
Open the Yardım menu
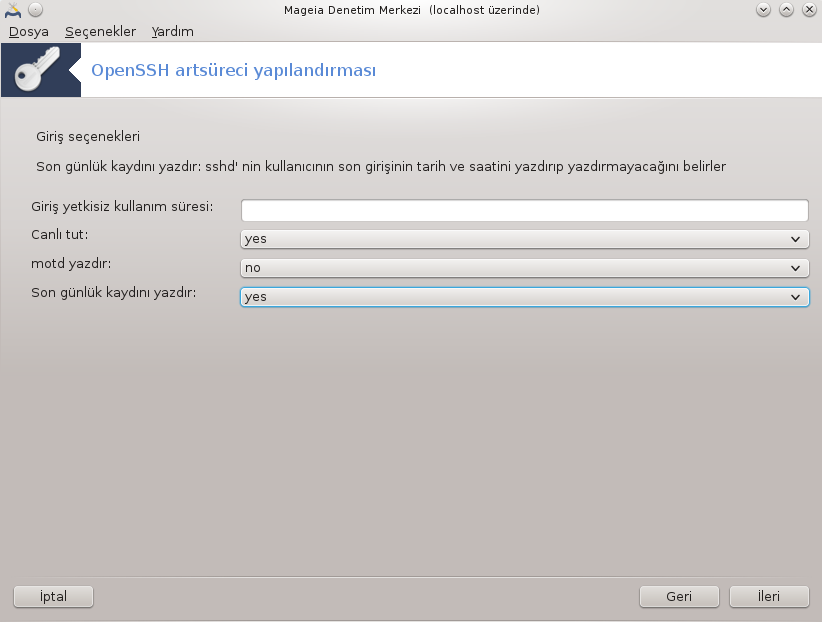click(172, 31)
